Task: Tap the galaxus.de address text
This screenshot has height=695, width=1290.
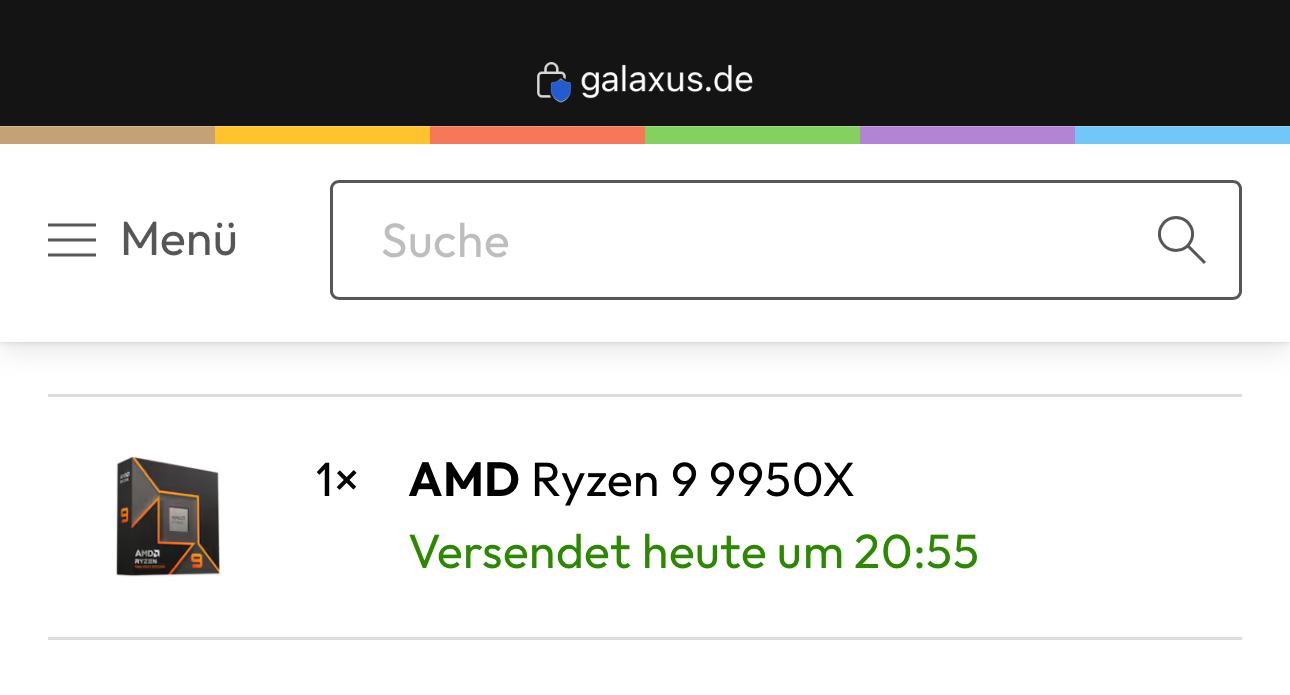Action: 666,80
